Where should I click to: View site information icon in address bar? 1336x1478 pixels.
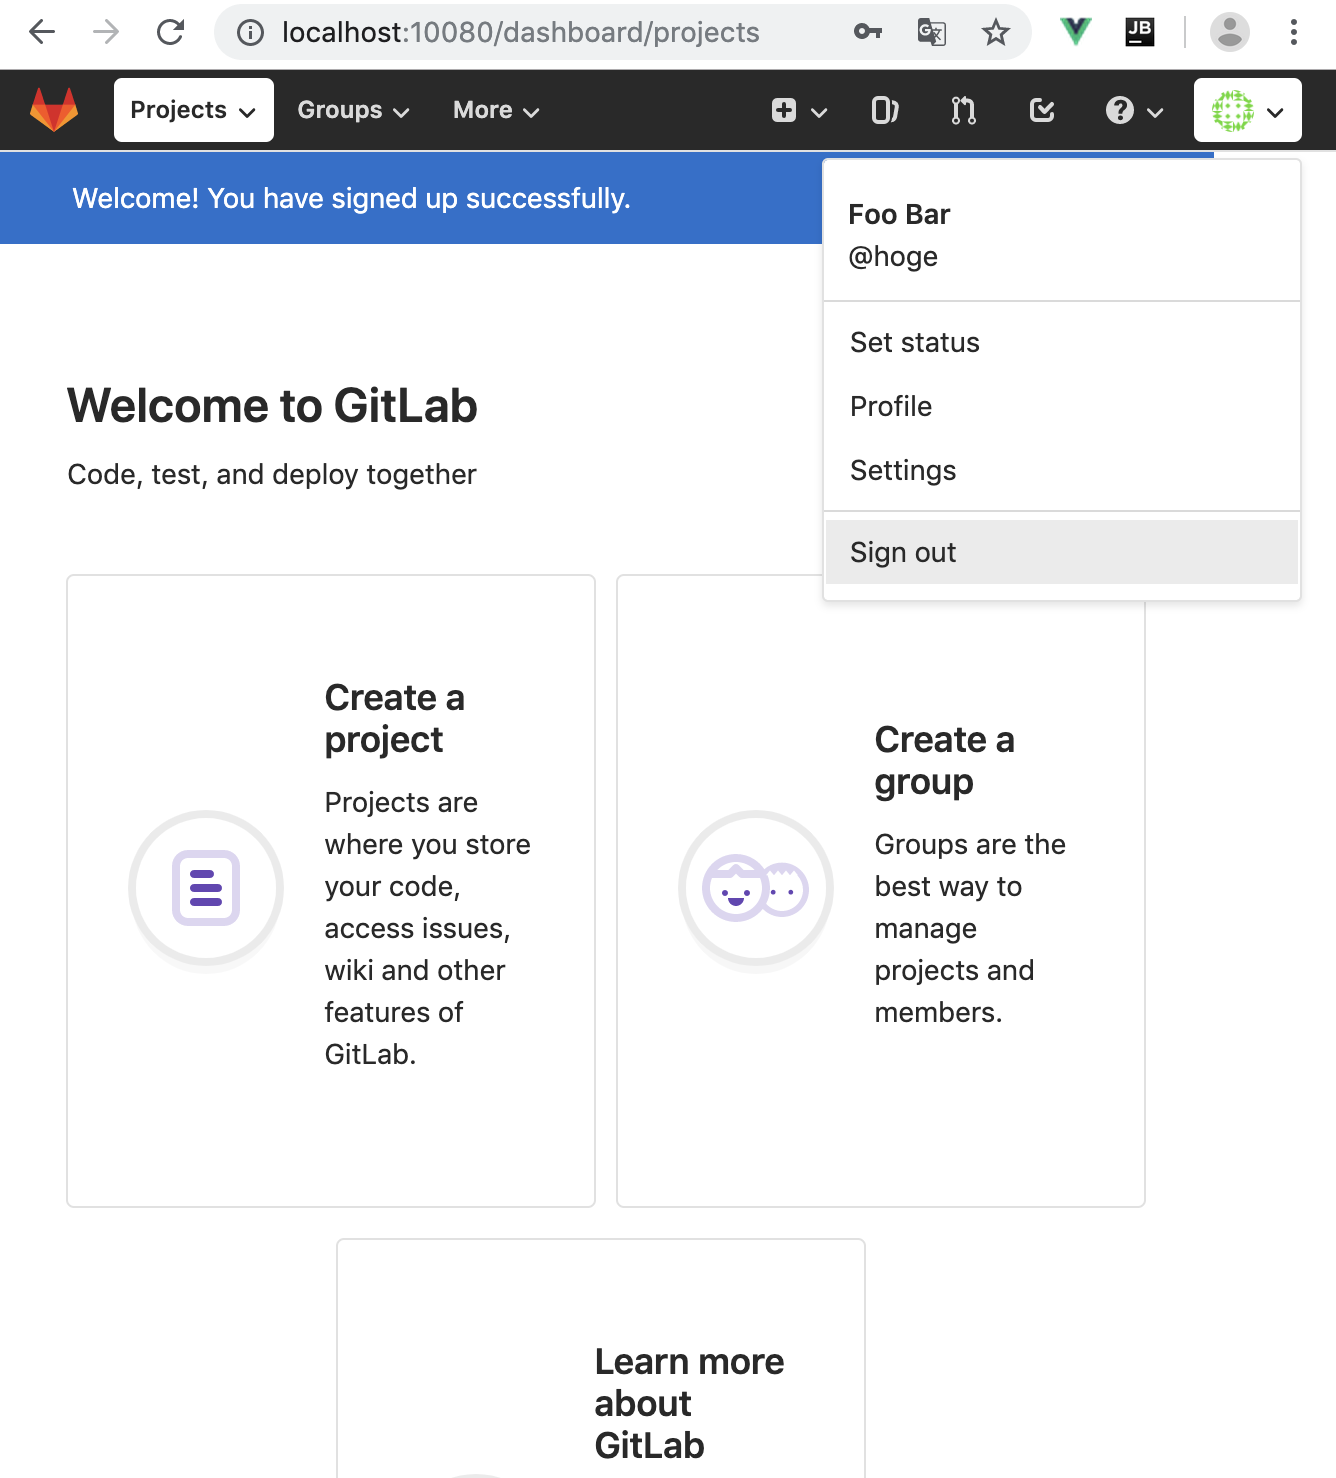250,33
